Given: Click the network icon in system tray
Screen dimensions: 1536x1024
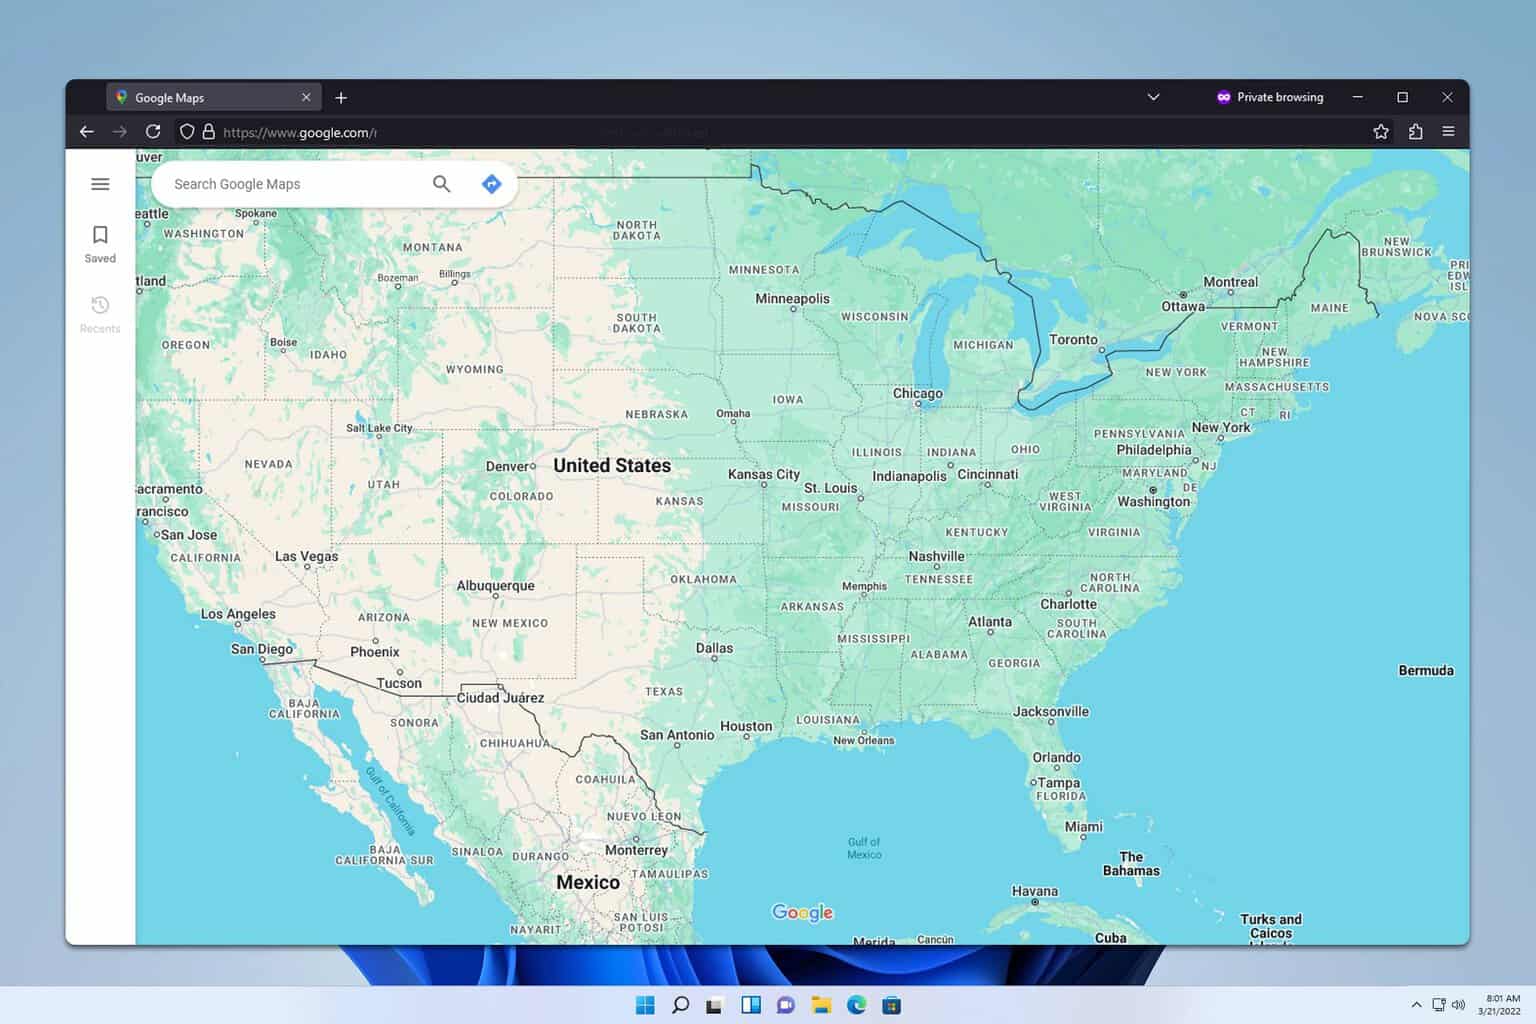Looking at the screenshot, I should 1439,1005.
